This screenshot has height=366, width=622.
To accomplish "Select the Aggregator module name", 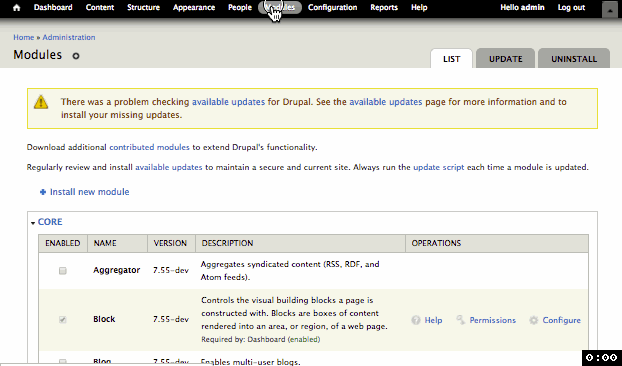I will [117, 270].
